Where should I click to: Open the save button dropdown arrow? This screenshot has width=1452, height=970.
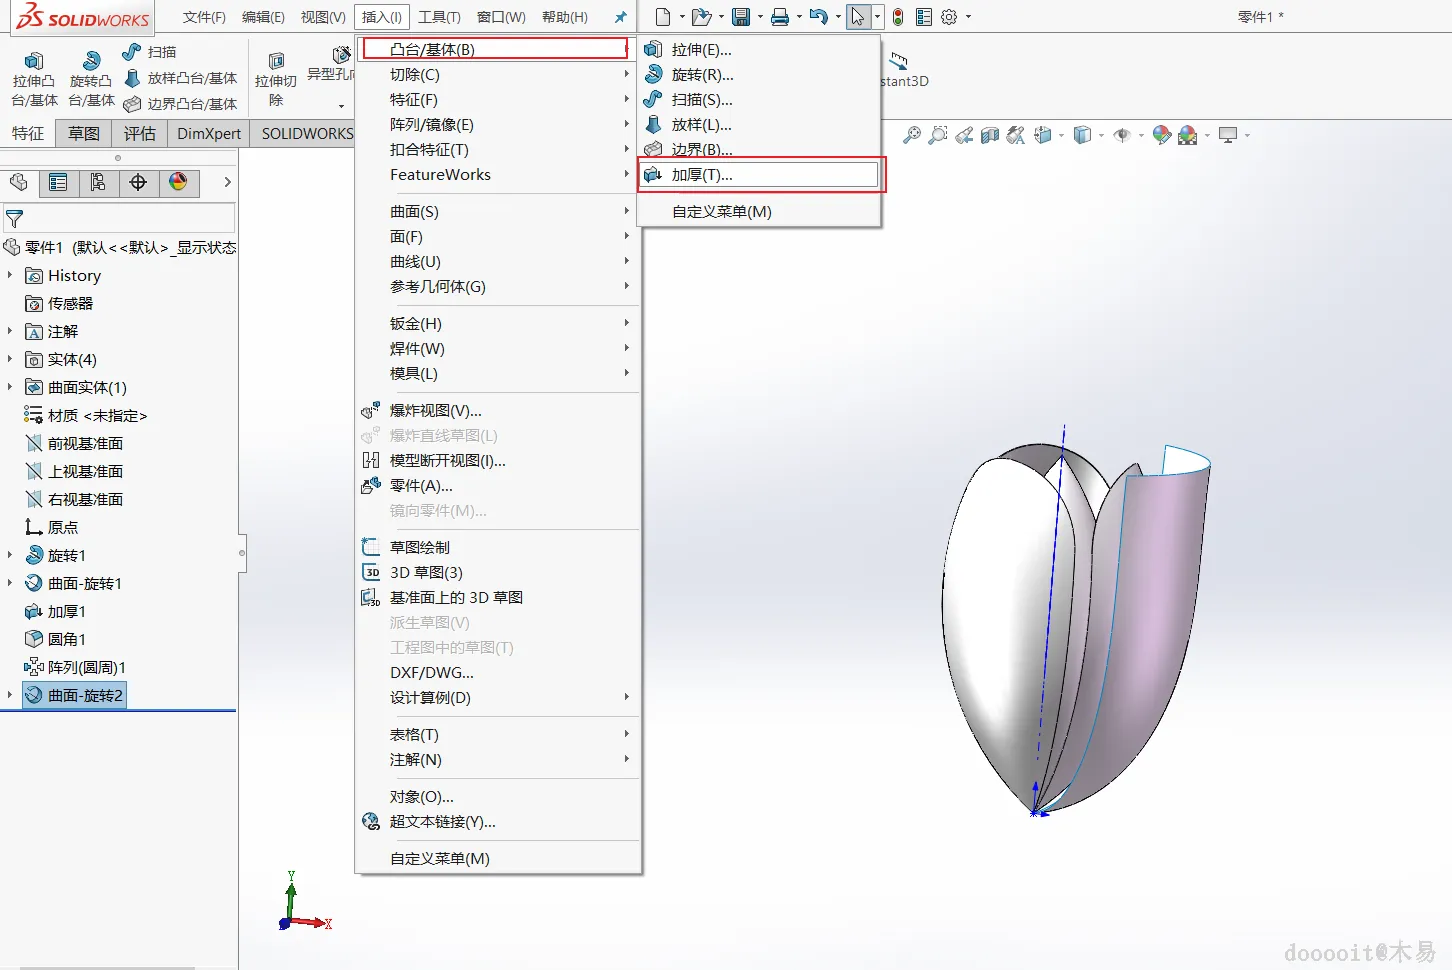[760, 17]
